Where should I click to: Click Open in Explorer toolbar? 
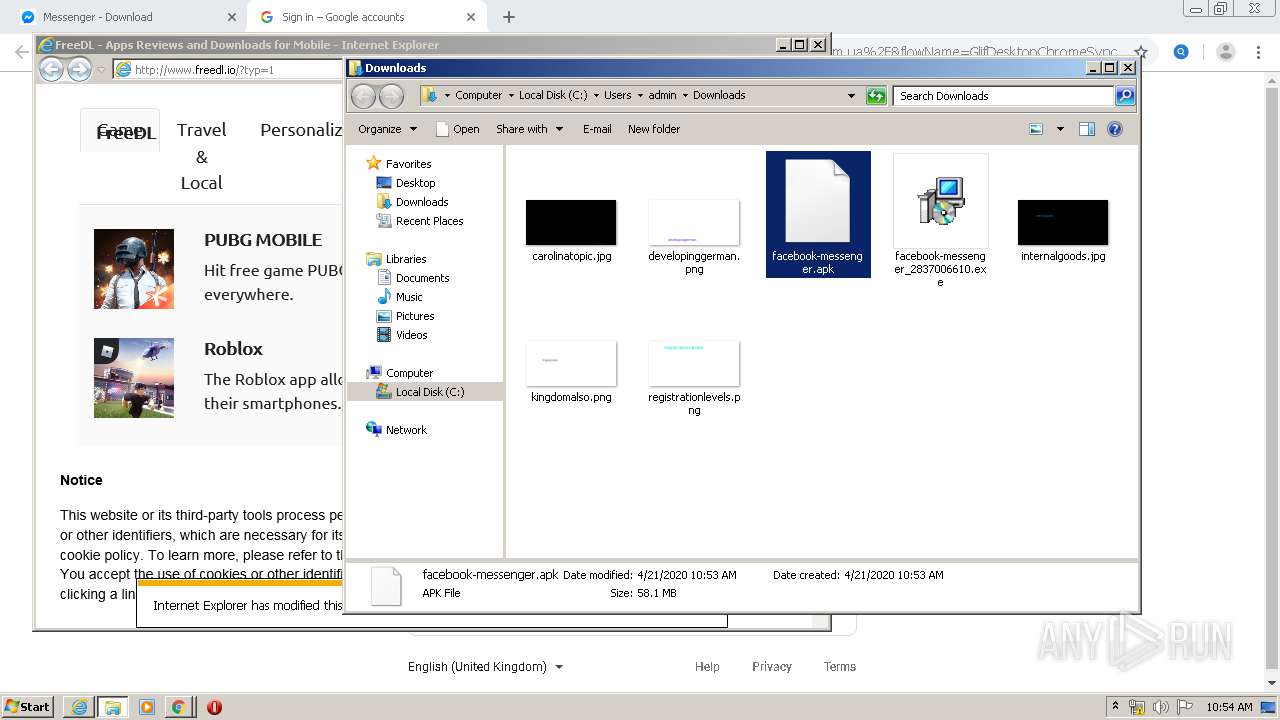[x=458, y=129]
